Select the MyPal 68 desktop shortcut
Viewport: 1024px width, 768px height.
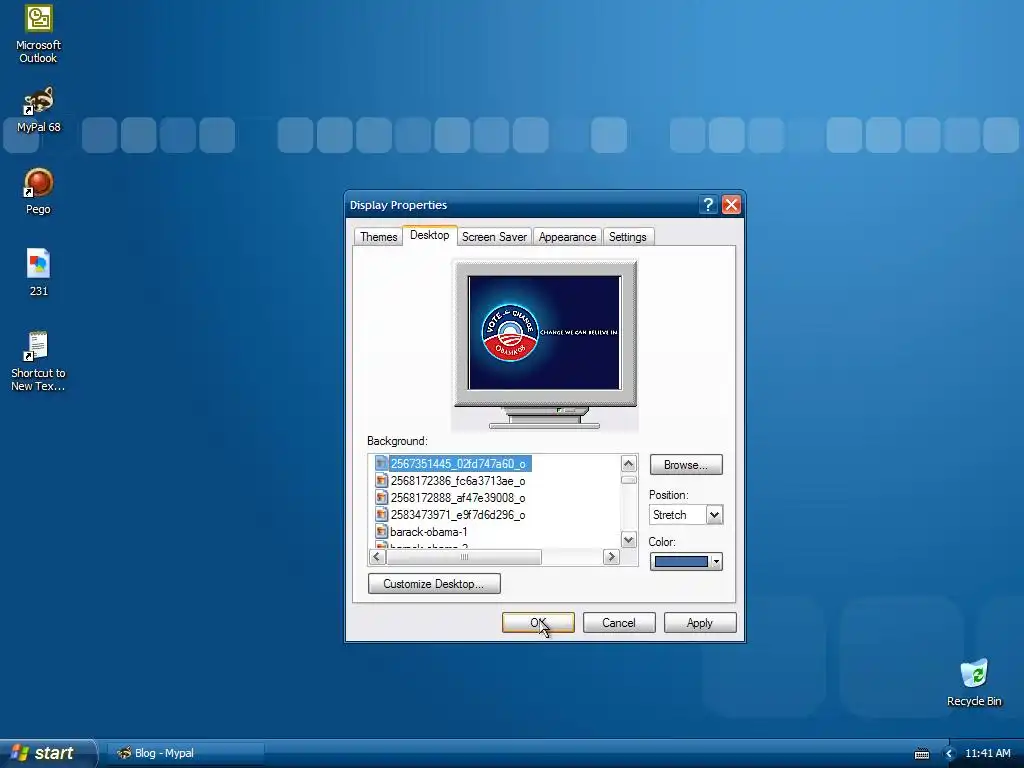38,110
